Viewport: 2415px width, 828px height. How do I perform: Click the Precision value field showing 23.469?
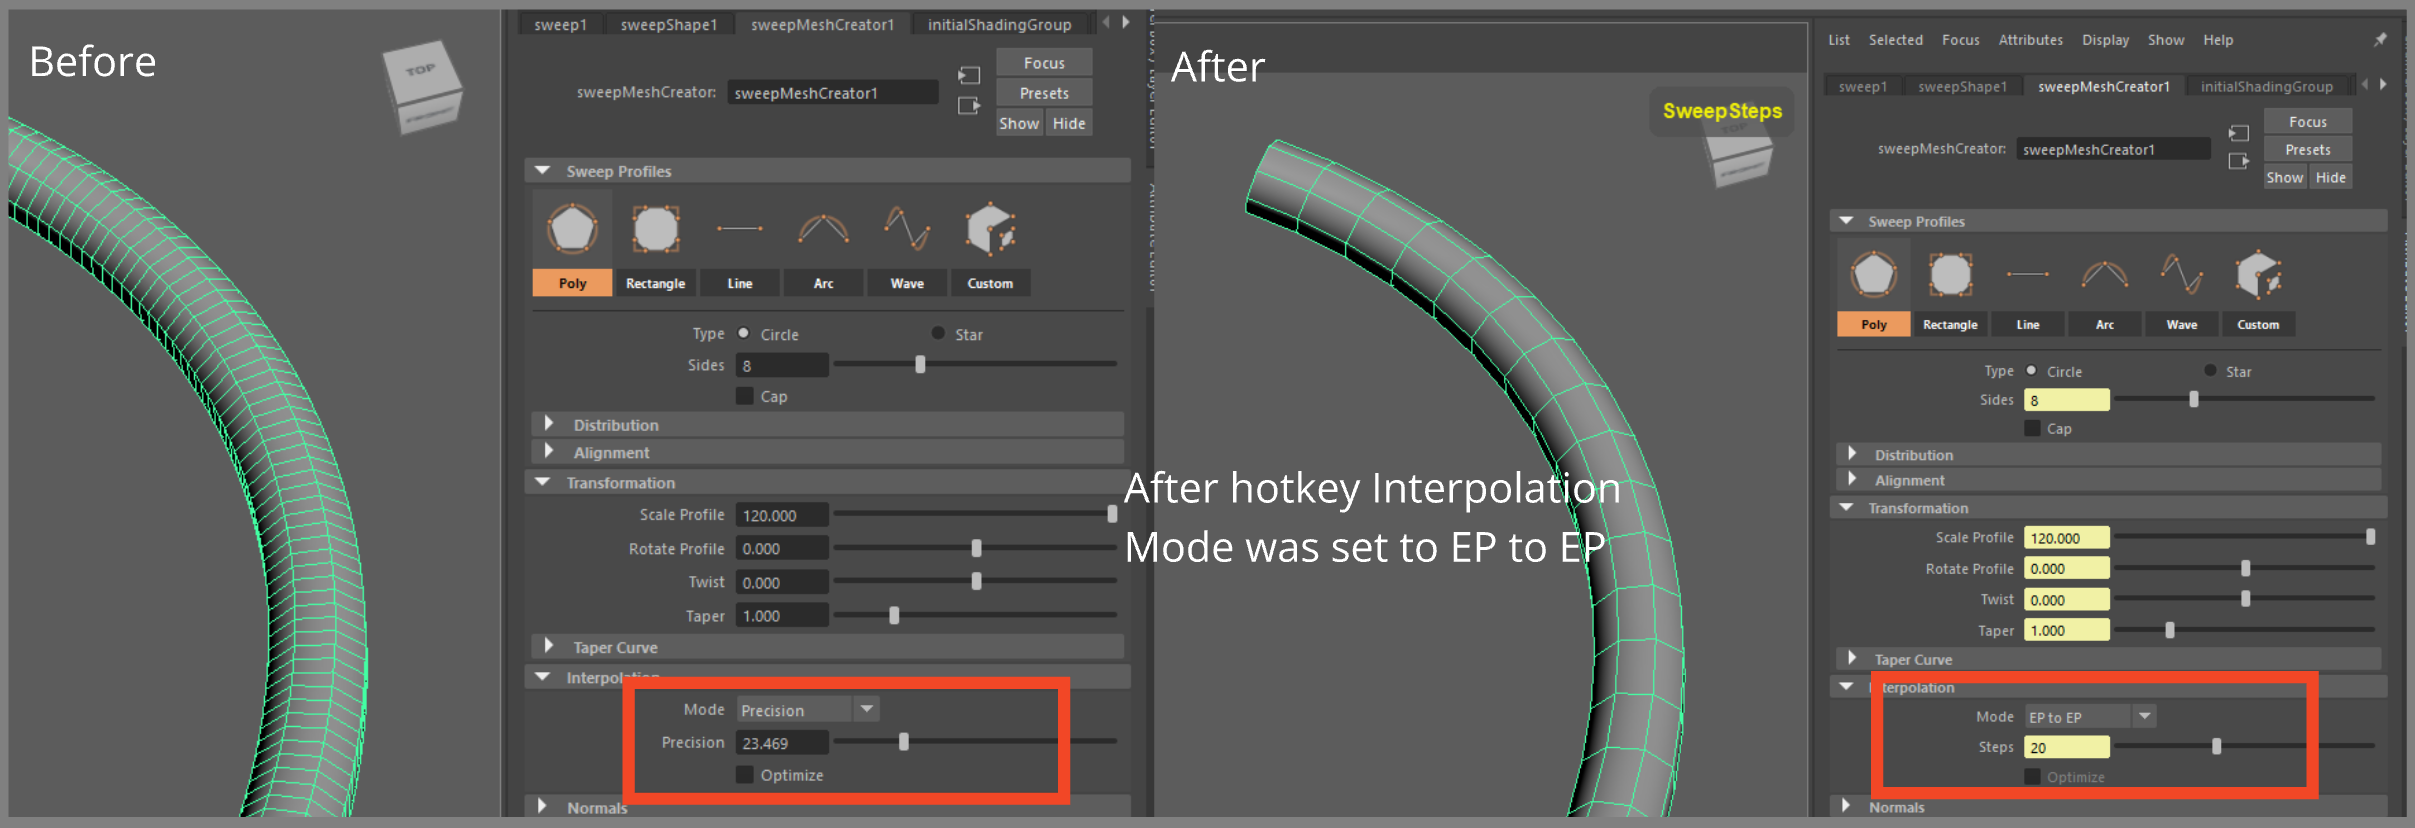coord(781,743)
